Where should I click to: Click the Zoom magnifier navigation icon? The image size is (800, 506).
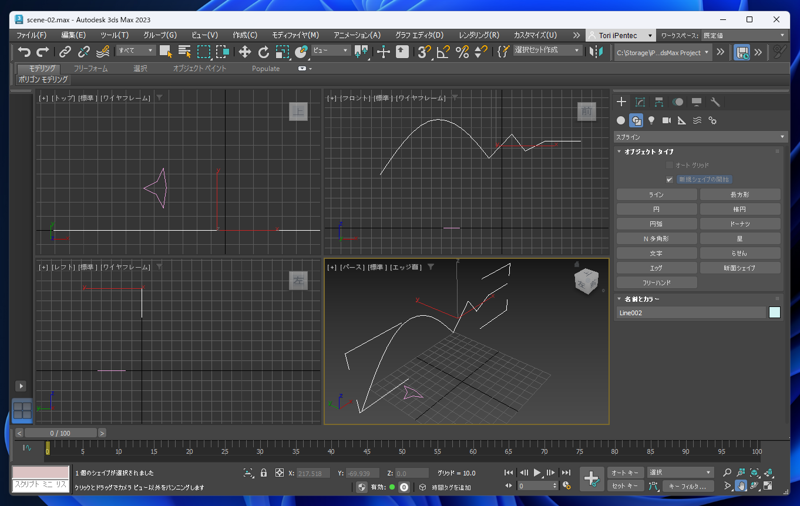click(727, 472)
